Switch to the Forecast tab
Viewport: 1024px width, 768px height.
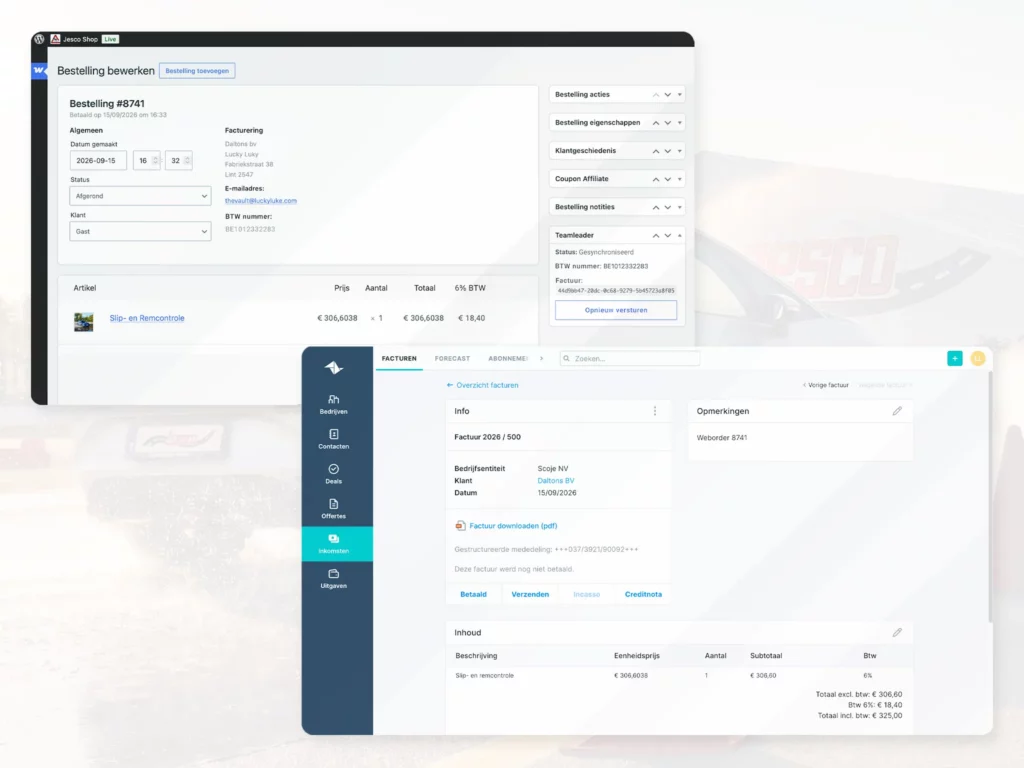(x=453, y=359)
